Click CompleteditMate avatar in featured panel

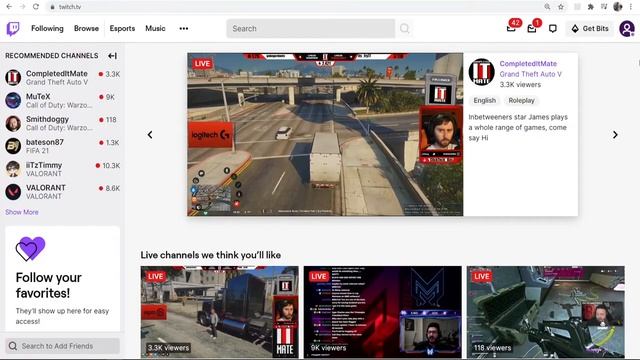coord(482,71)
